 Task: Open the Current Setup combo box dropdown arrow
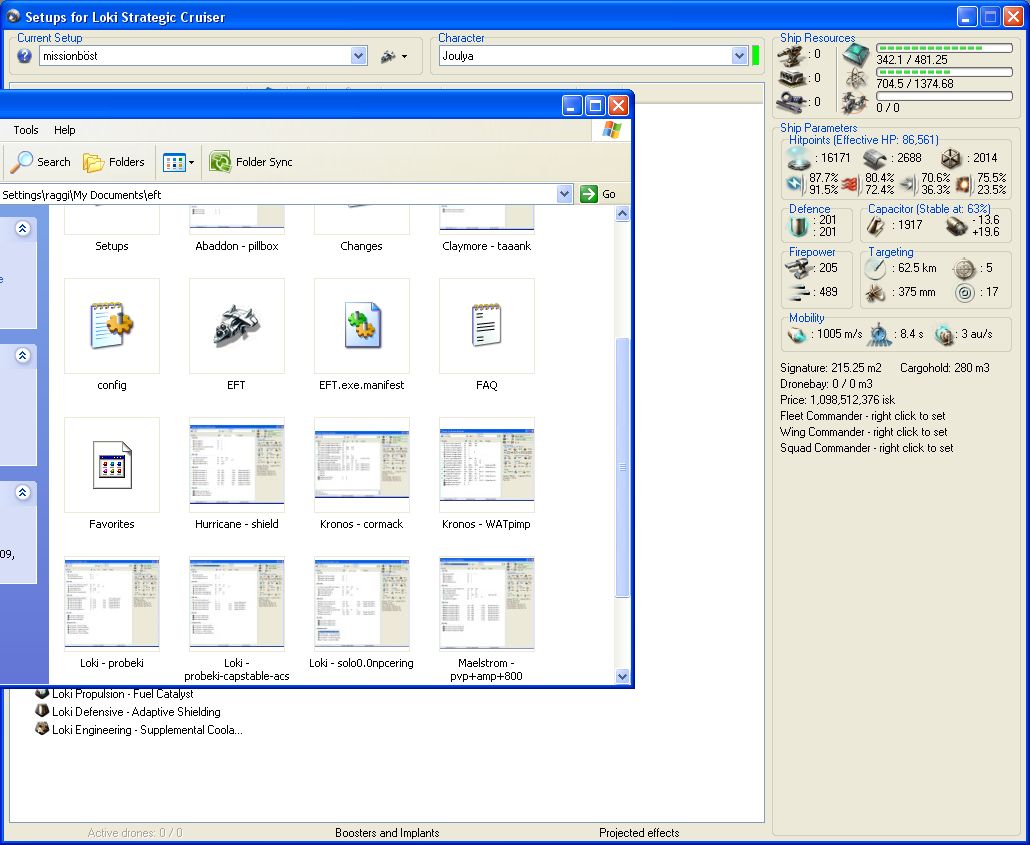[x=358, y=56]
